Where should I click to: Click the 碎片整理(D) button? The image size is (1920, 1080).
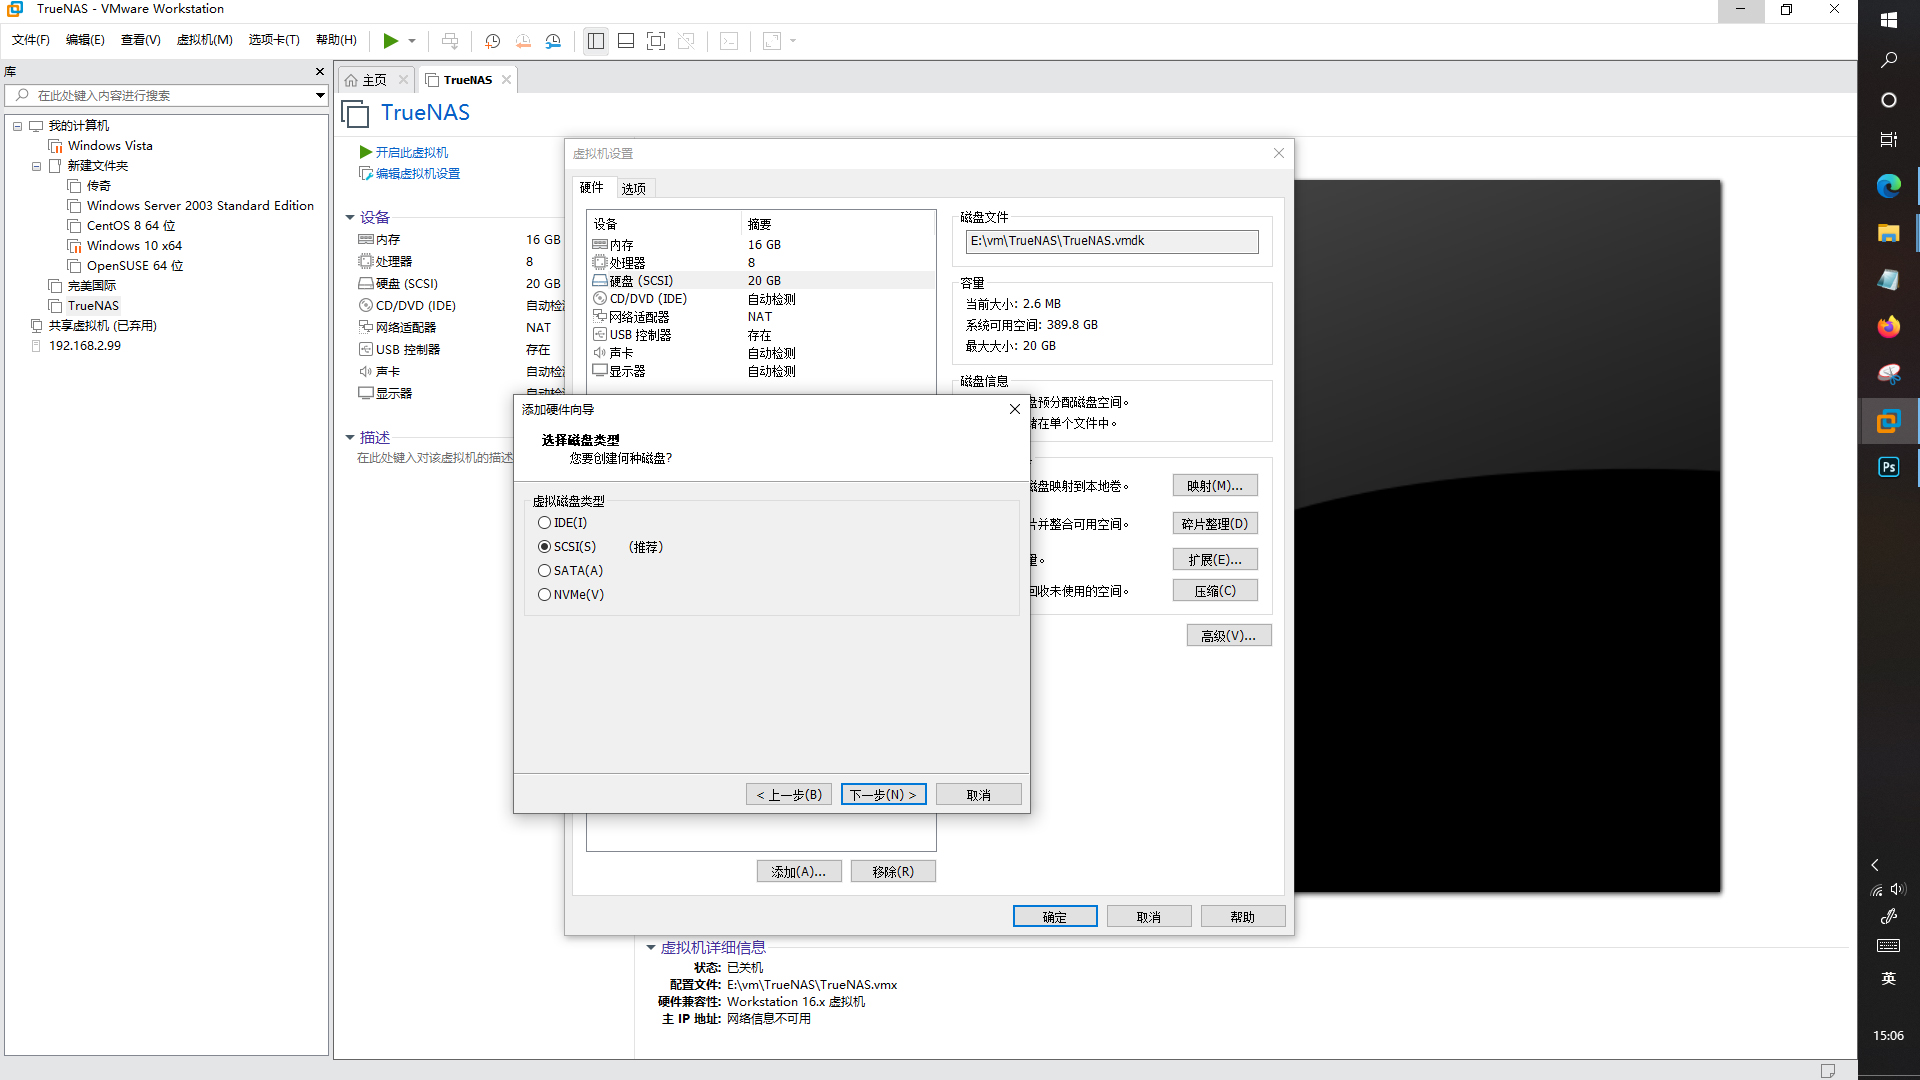point(1215,524)
